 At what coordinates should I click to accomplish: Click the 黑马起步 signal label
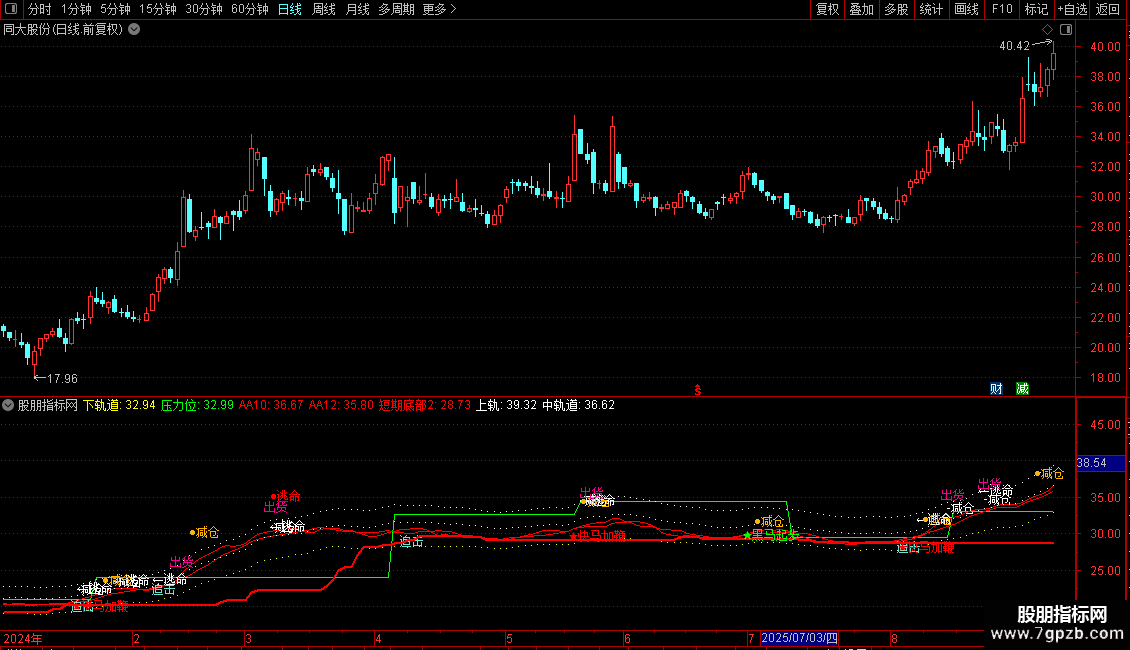click(775, 535)
